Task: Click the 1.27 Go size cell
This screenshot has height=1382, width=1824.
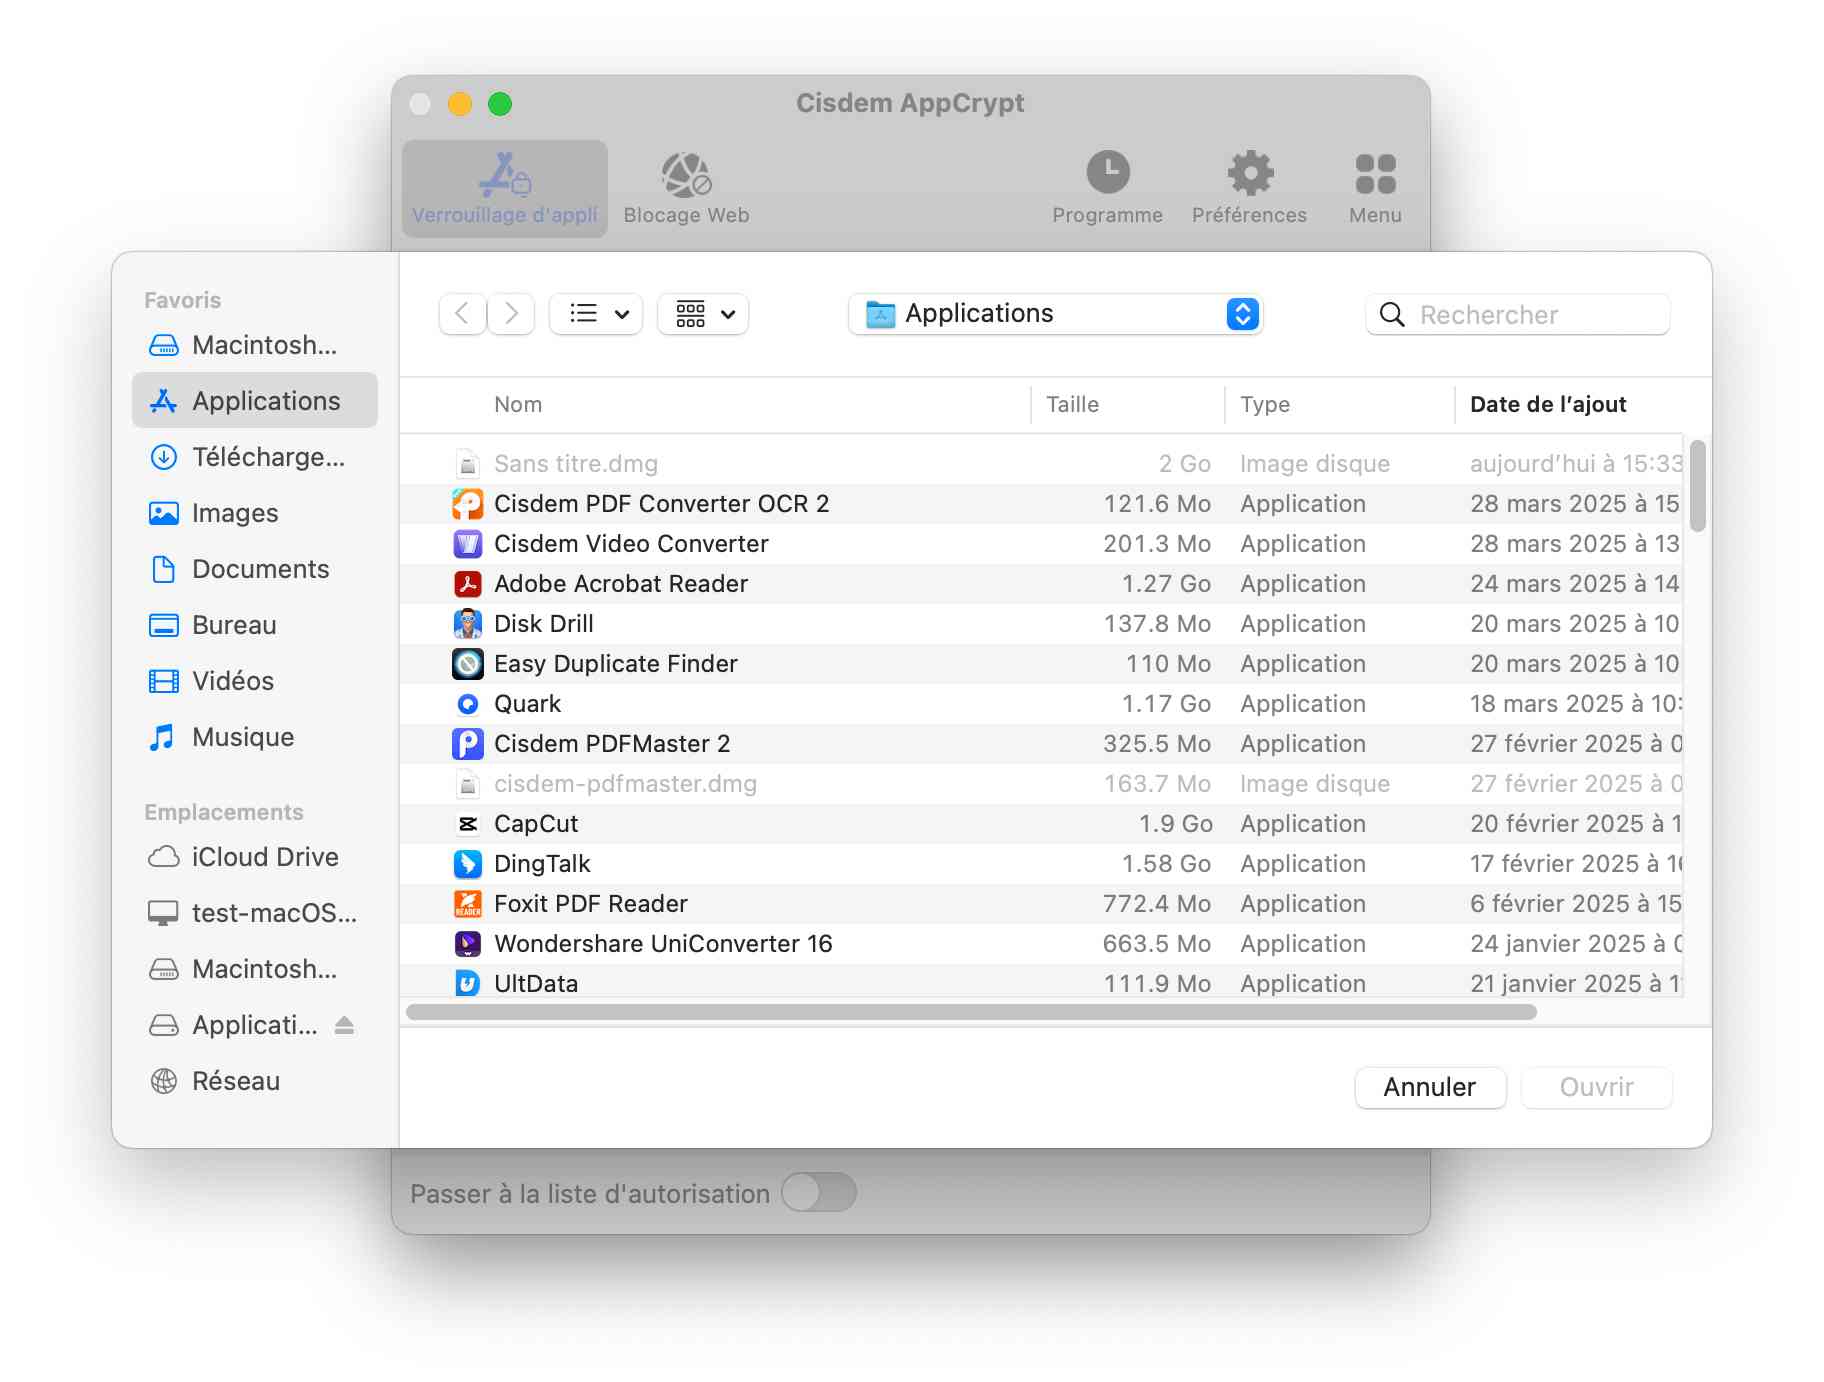Action: pos(1166,584)
